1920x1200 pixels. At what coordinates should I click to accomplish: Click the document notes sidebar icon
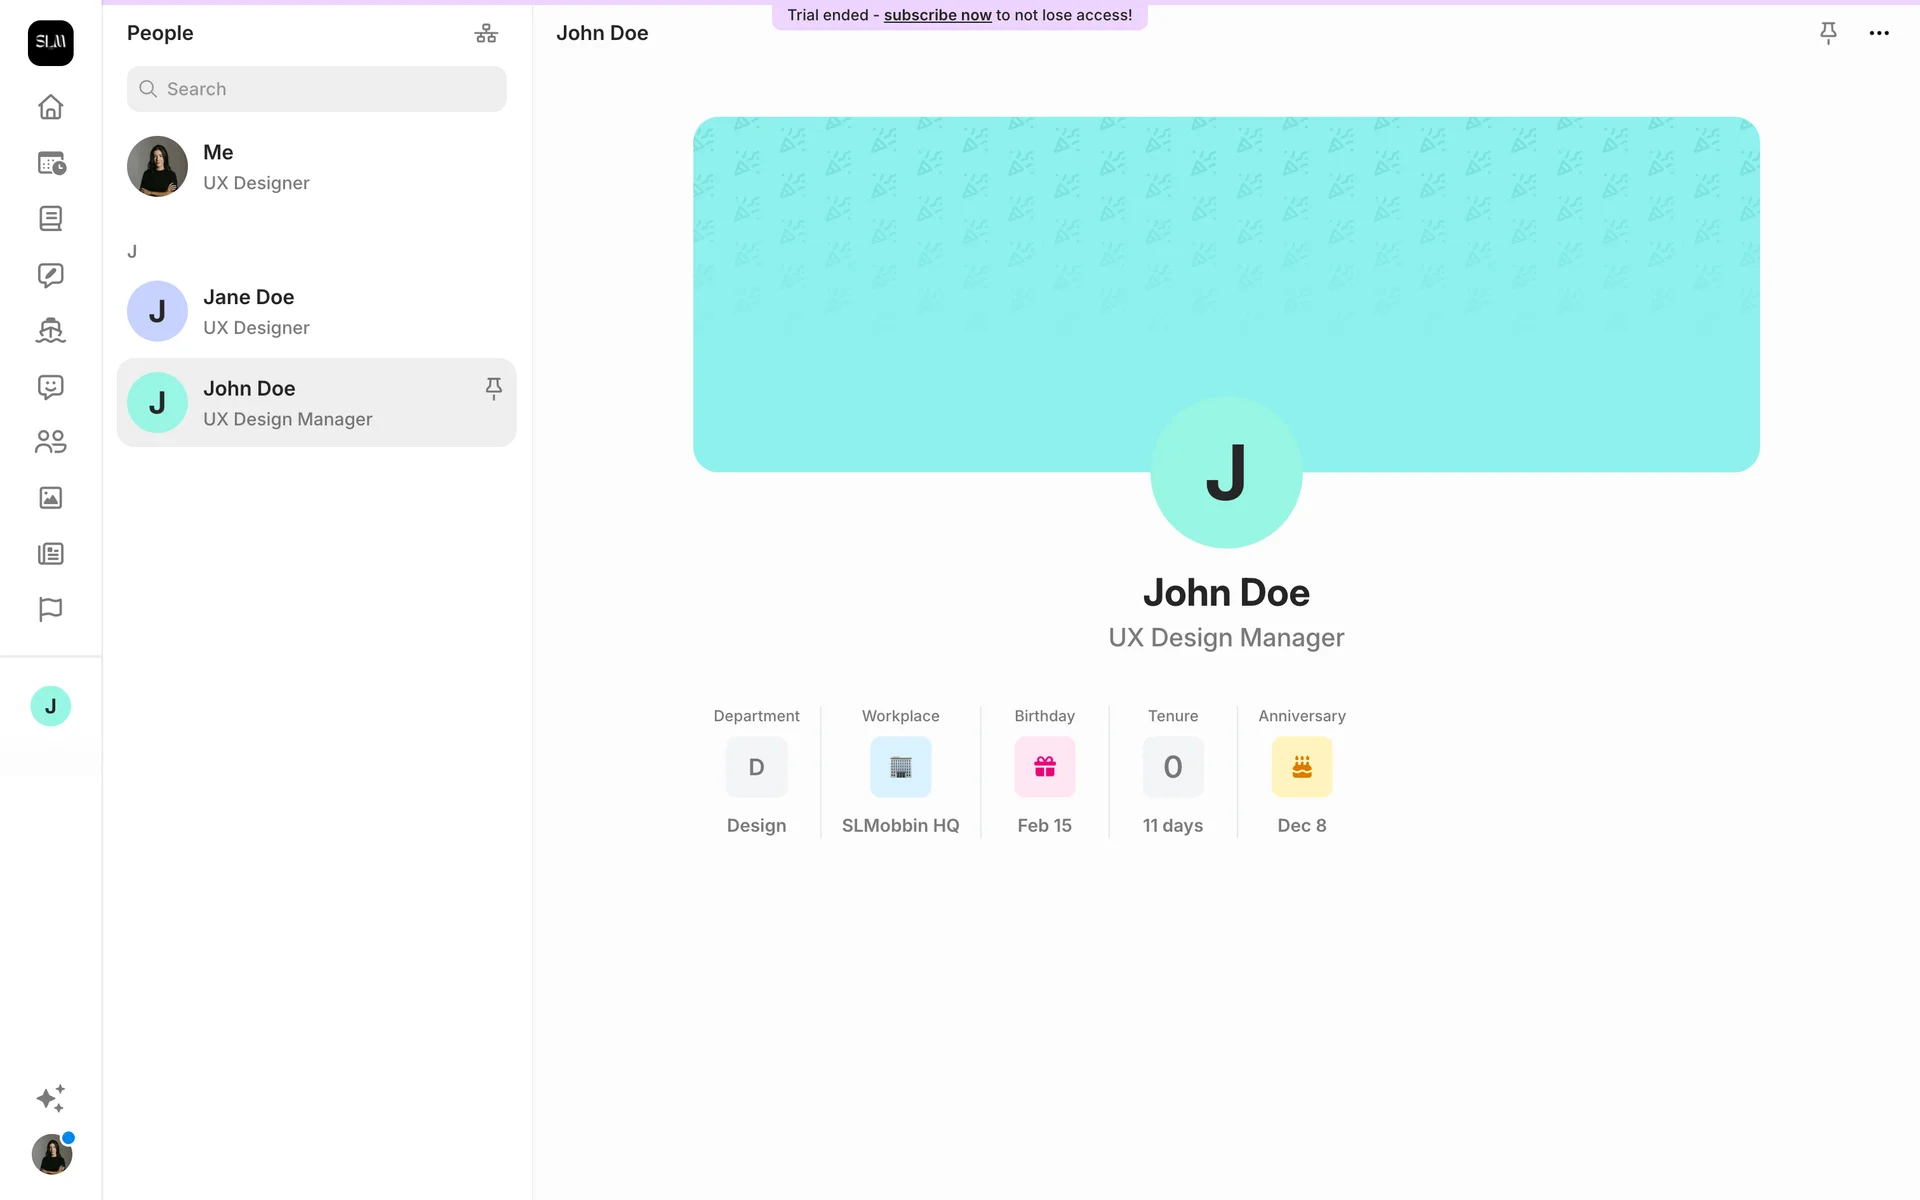(51, 219)
